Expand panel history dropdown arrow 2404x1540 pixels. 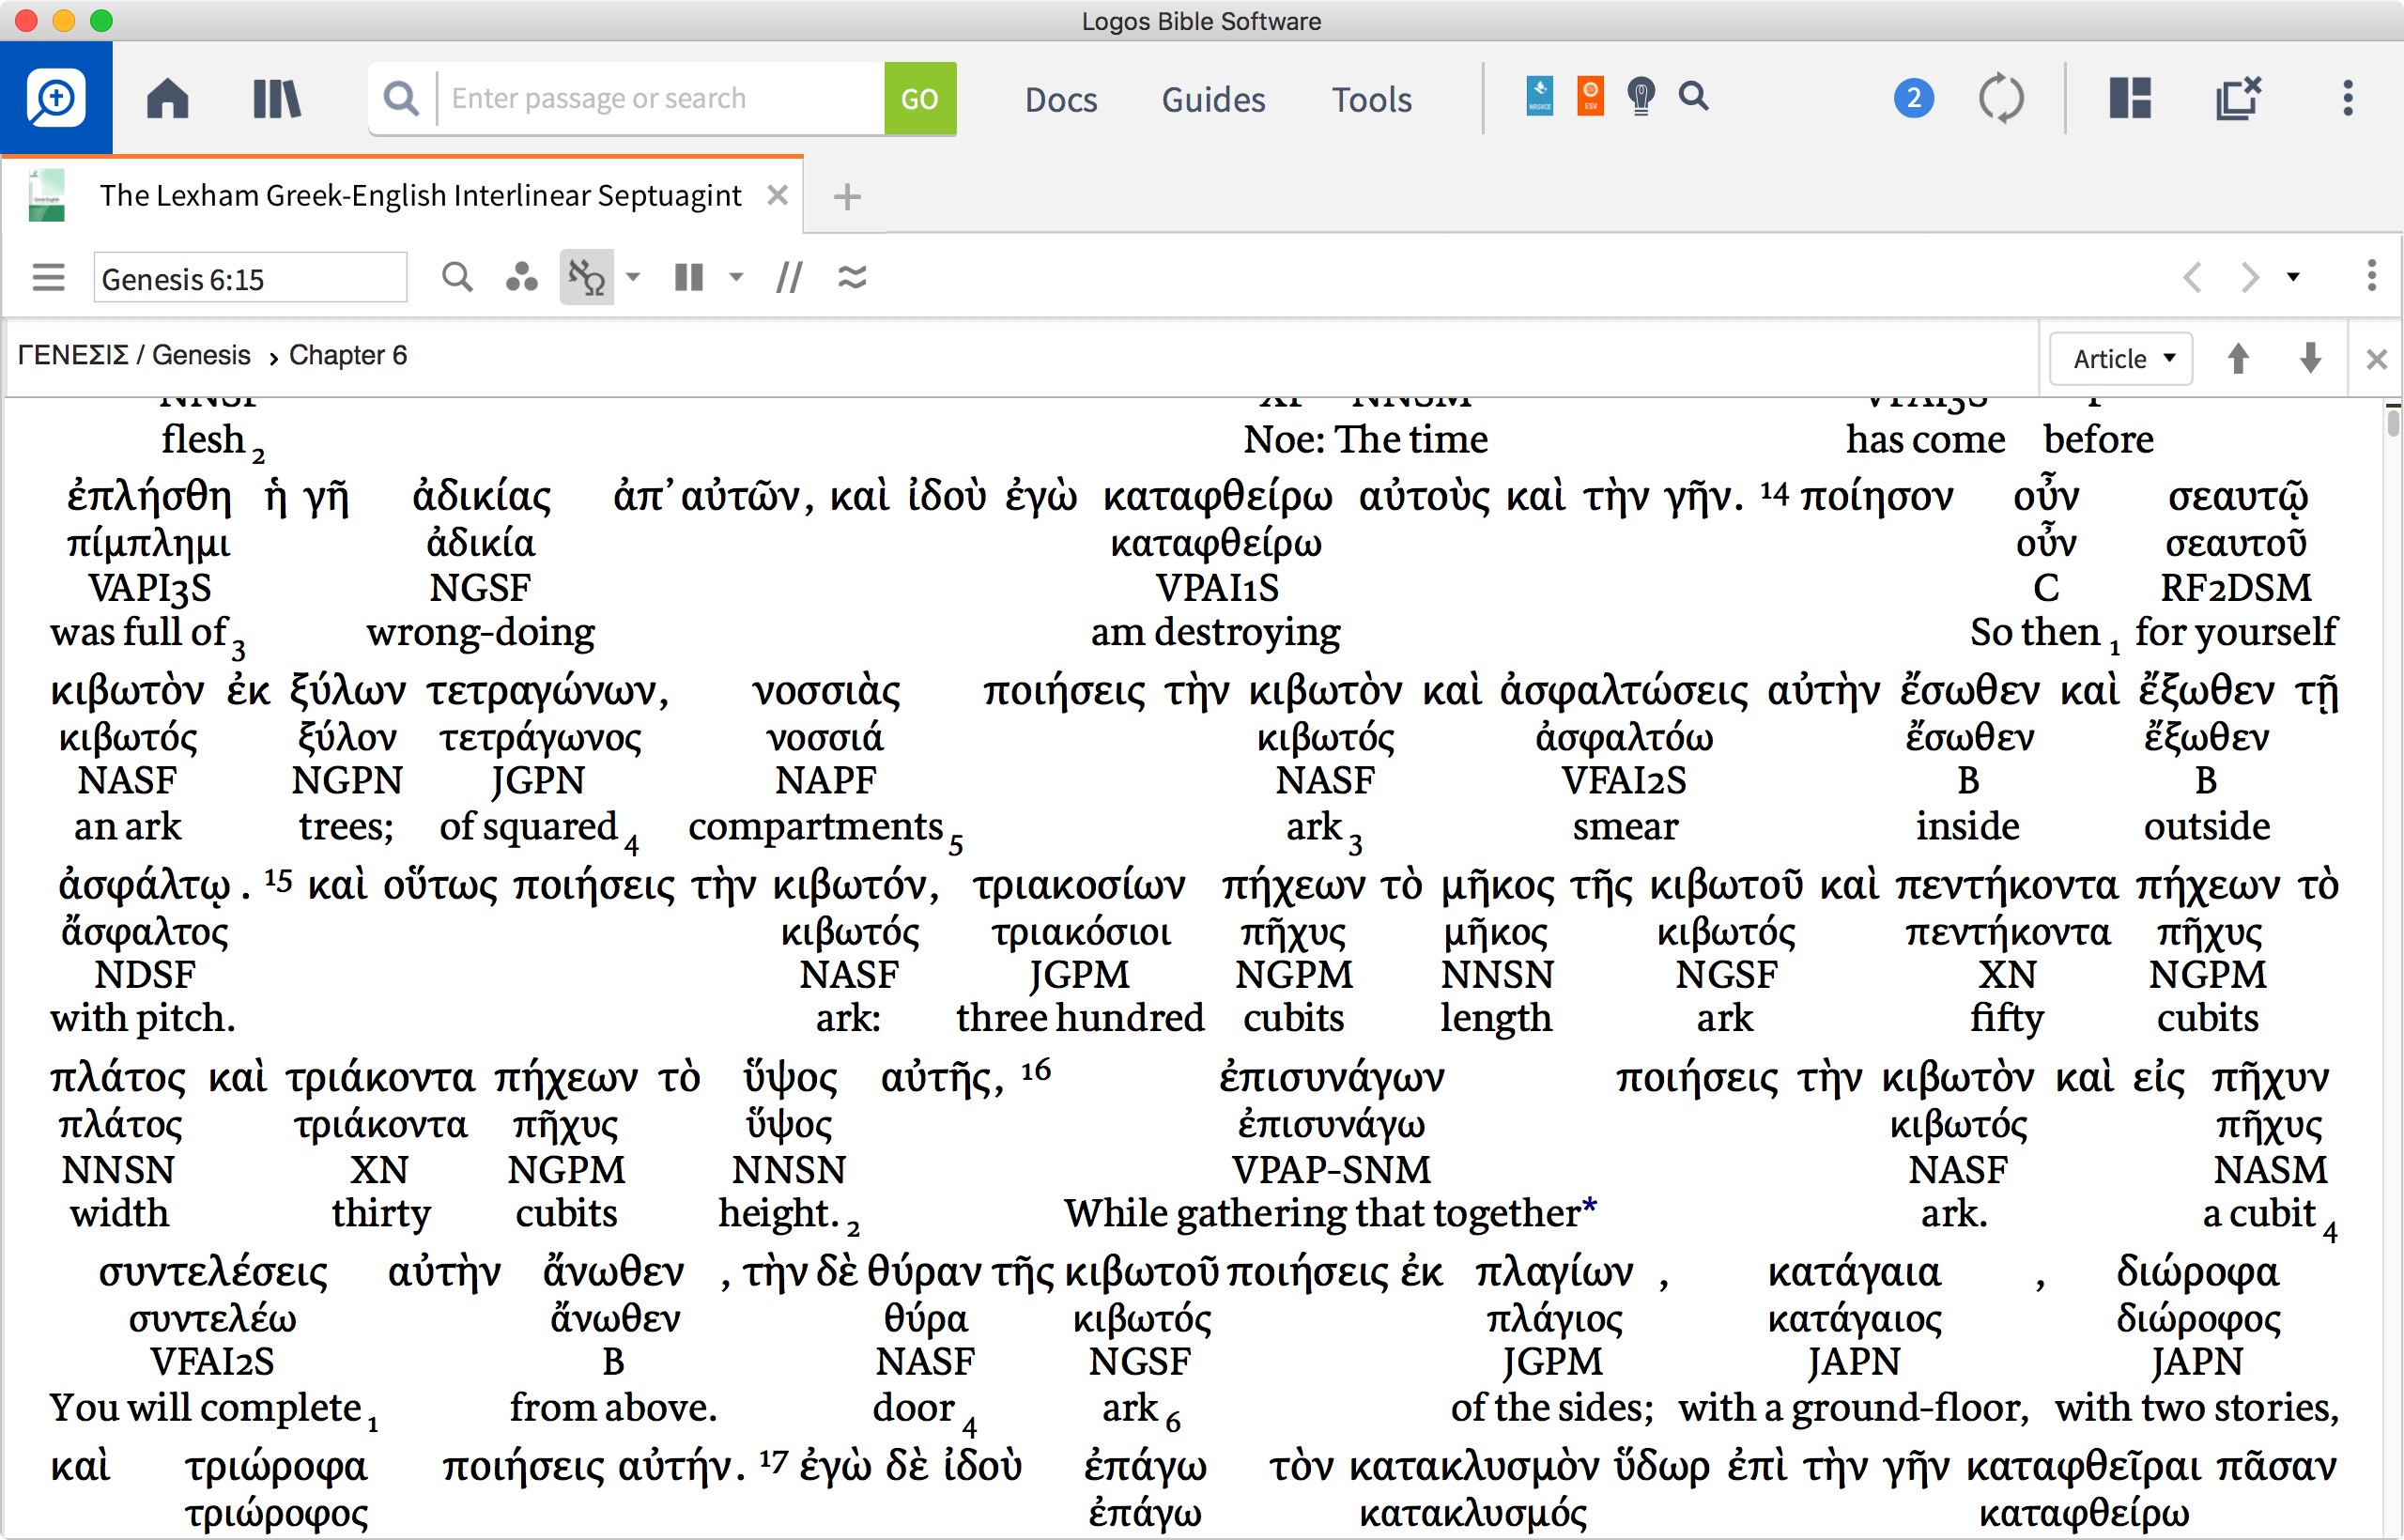click(x=2294, y=277)
